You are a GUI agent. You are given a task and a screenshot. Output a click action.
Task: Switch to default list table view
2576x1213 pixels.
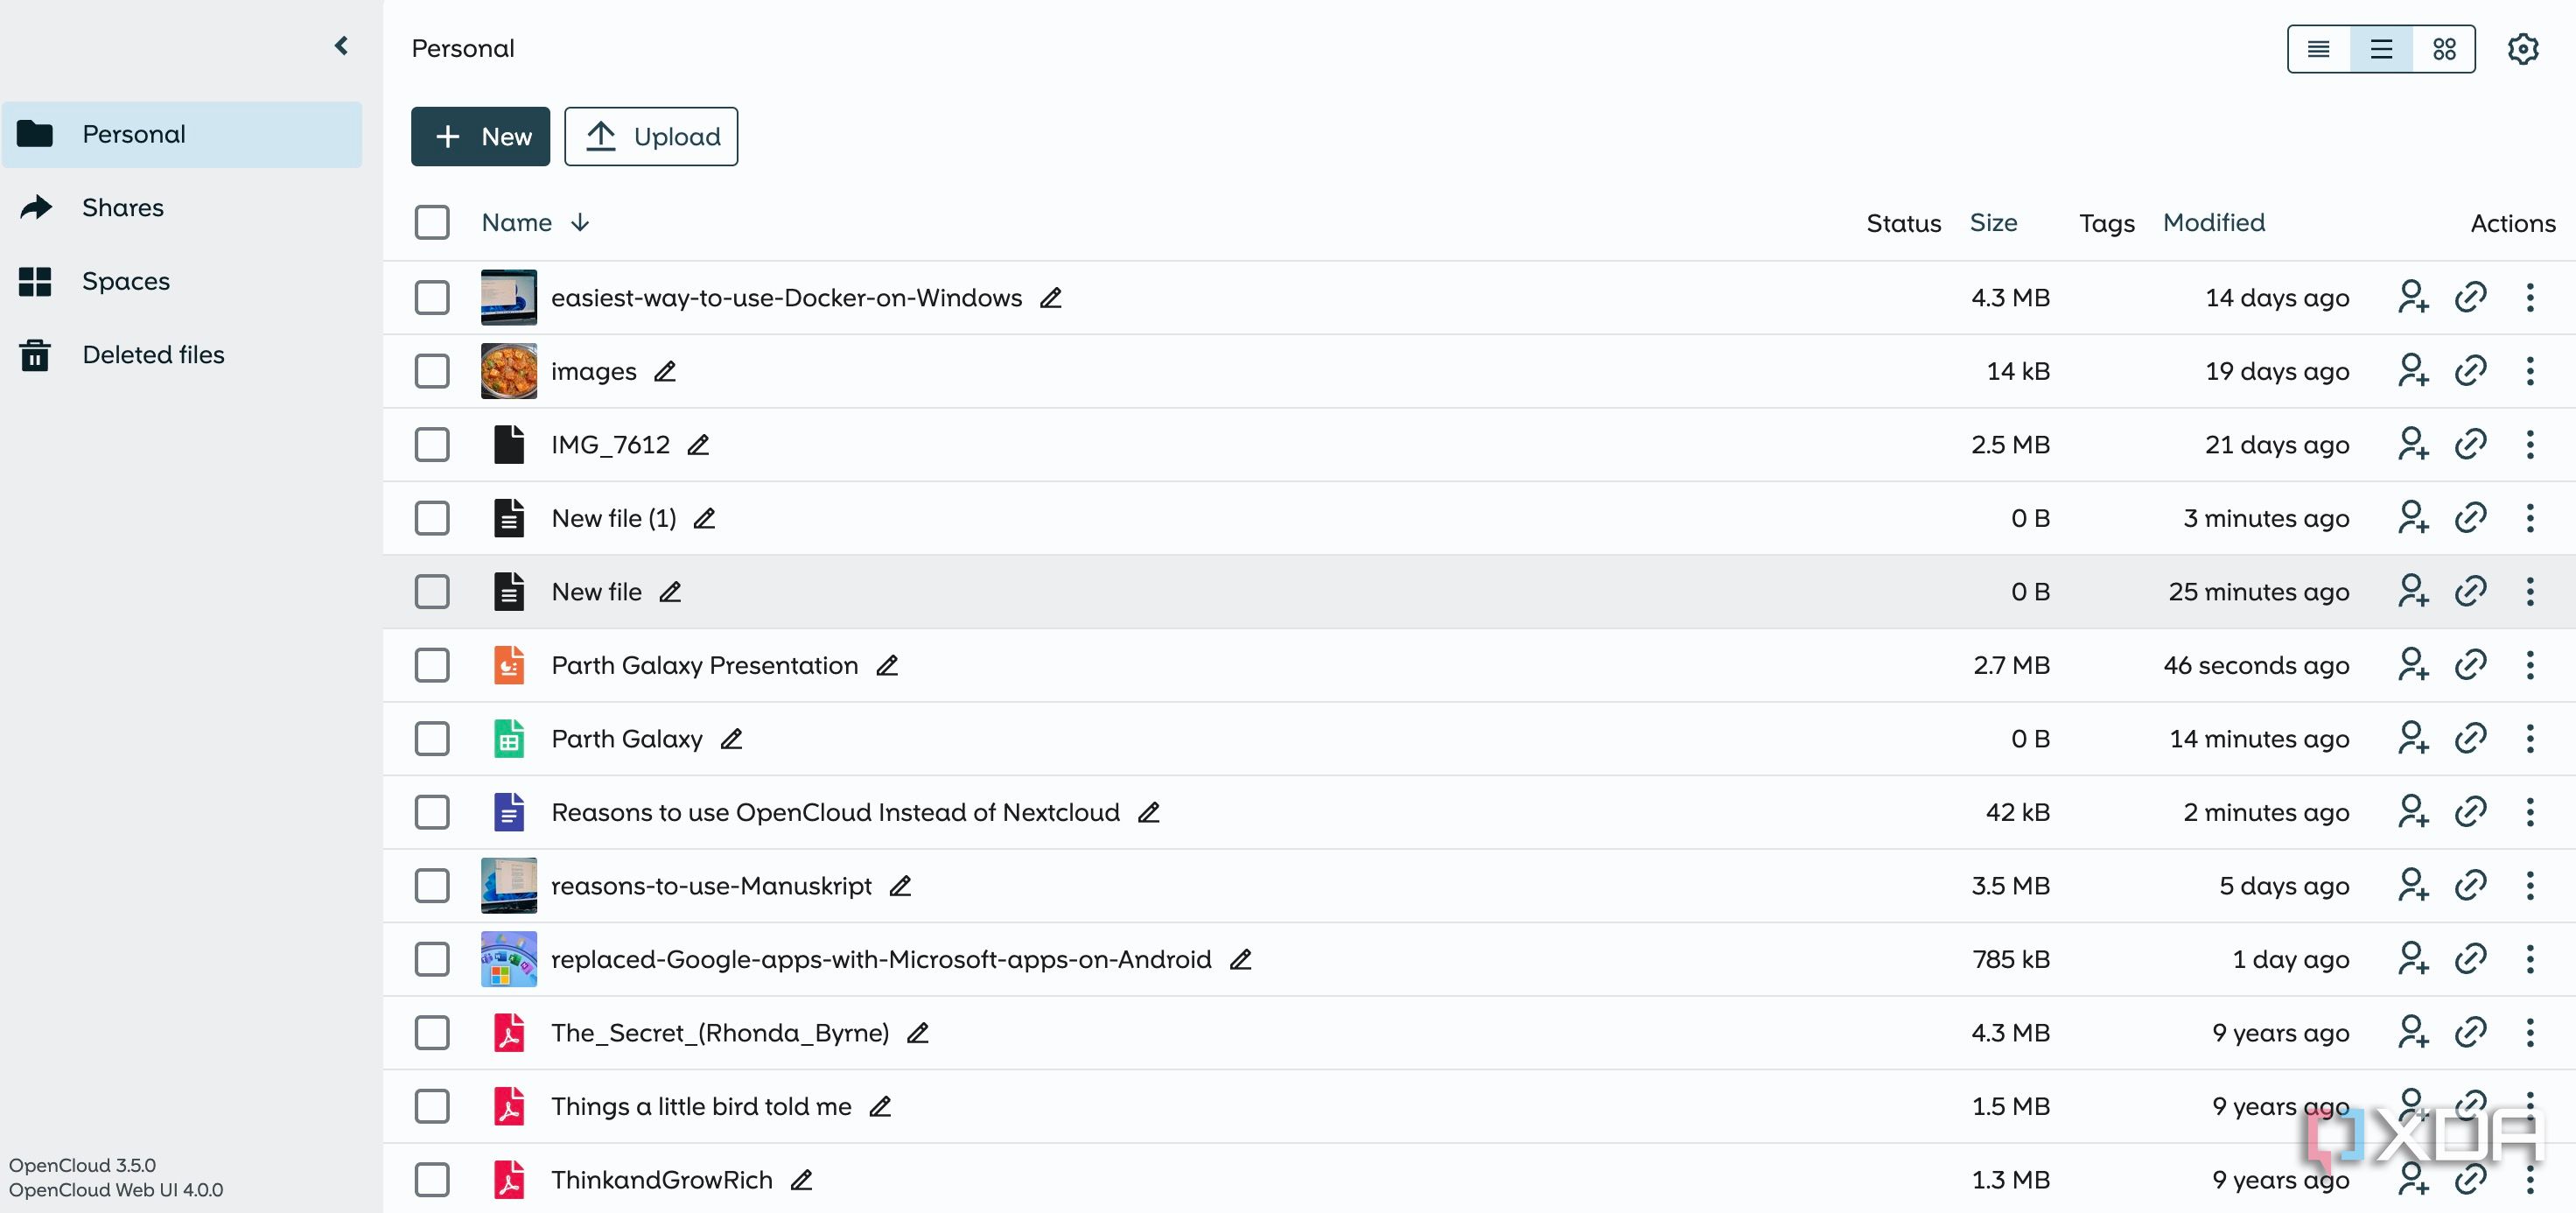click(x=2381, y=49)
